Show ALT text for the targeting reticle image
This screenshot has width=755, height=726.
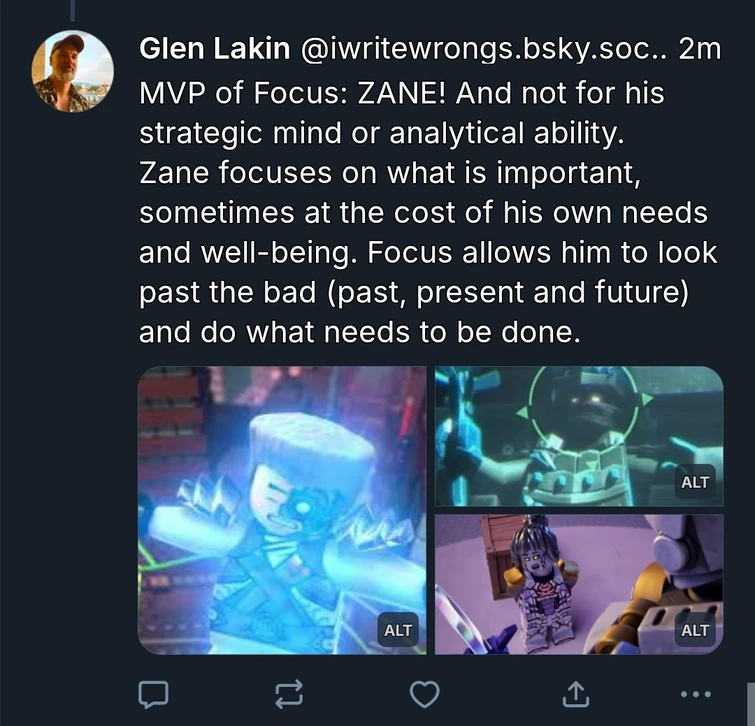pyautogui.click(x=695, y=482)
